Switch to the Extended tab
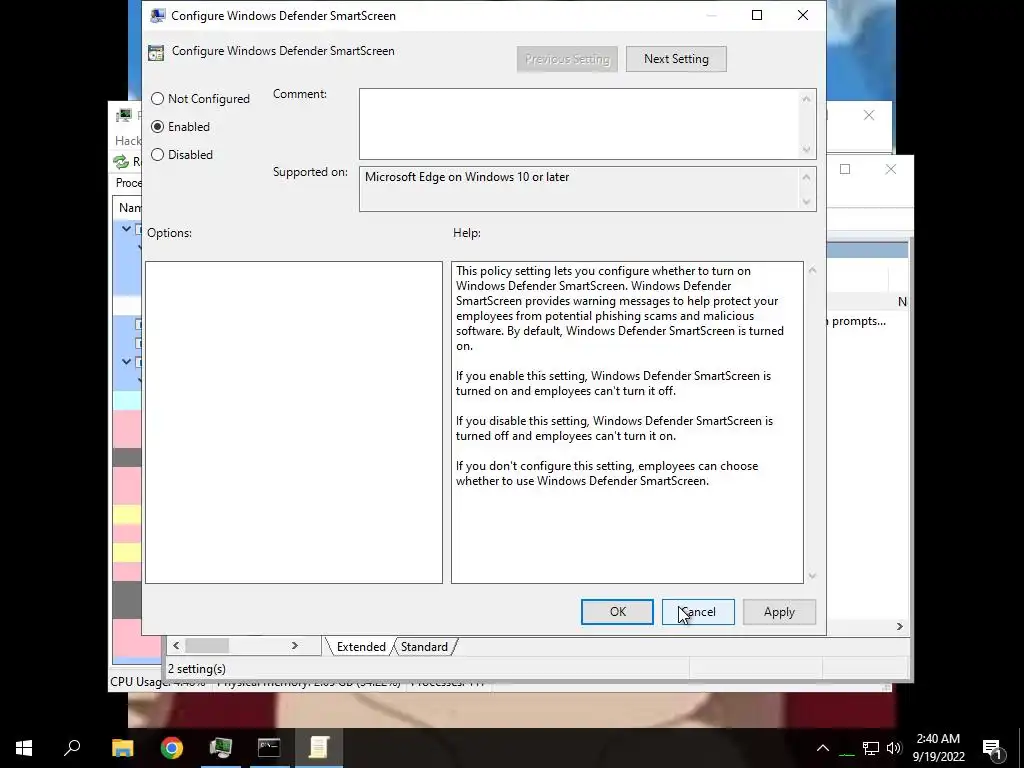The height and width of the screenshot is (768, 1024). coord(360,647)
